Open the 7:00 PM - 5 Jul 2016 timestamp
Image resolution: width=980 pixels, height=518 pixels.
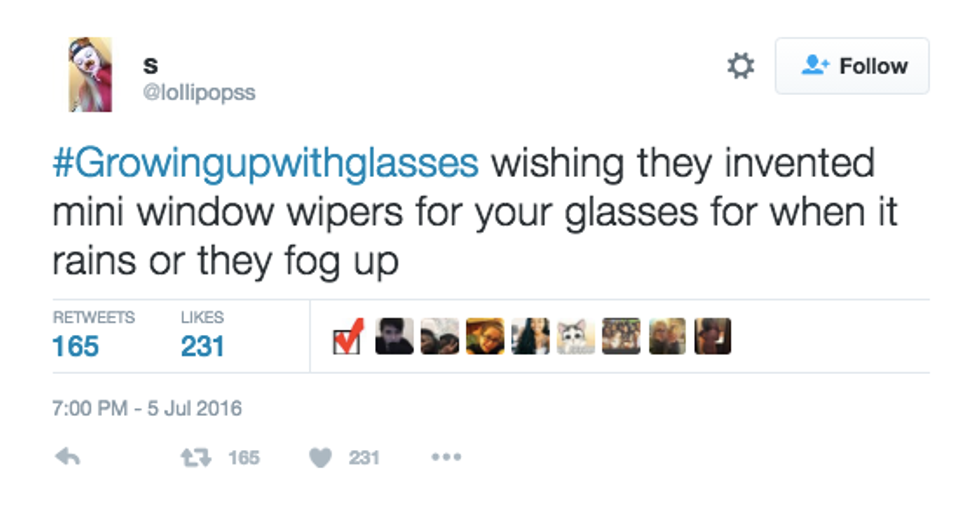(x=147, y=408)
